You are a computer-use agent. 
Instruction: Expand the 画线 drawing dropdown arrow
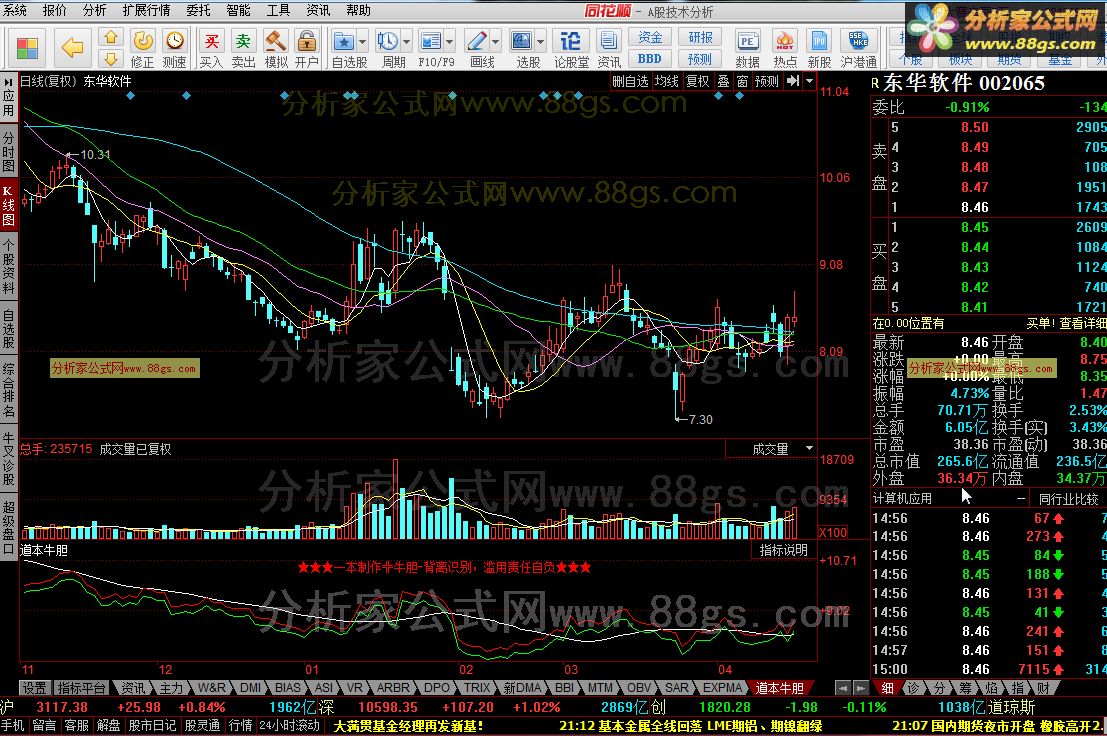(x=496, y=42)
